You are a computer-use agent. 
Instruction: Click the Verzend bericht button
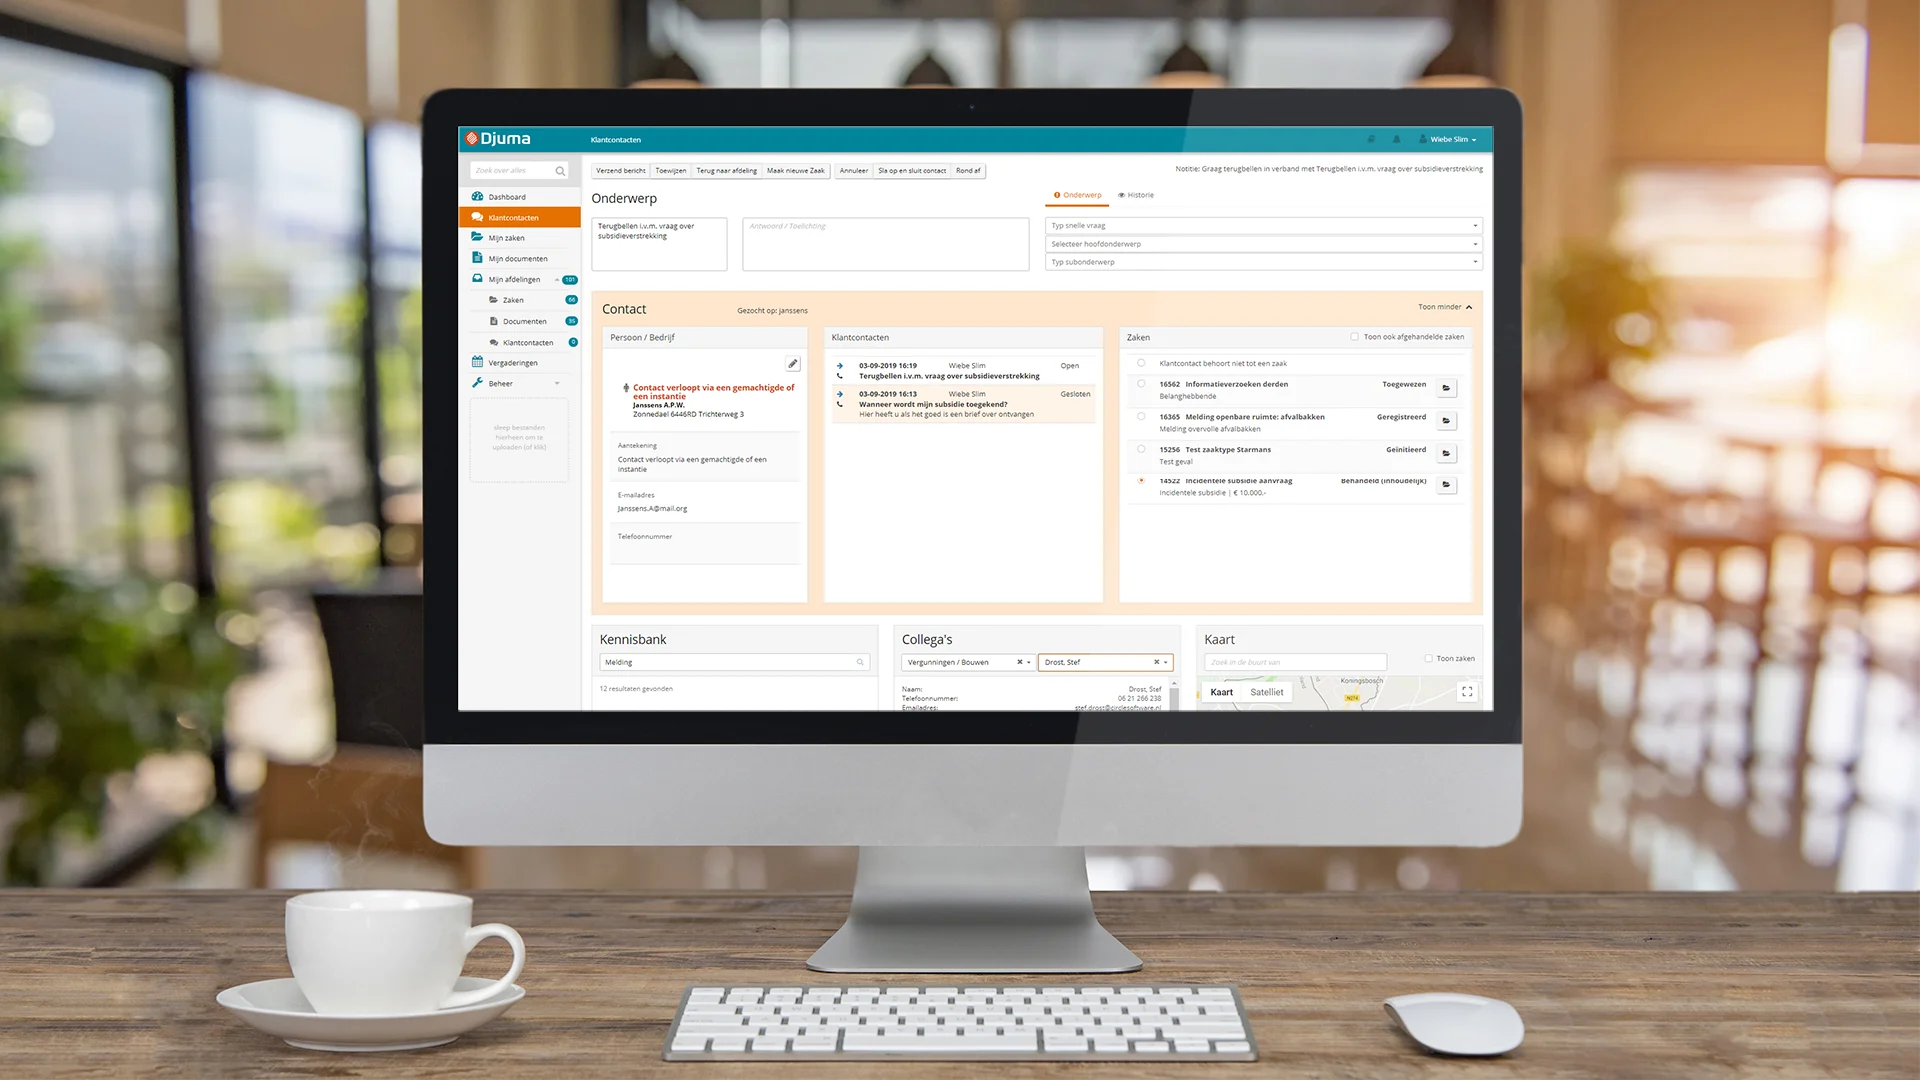tap(621, 171)
